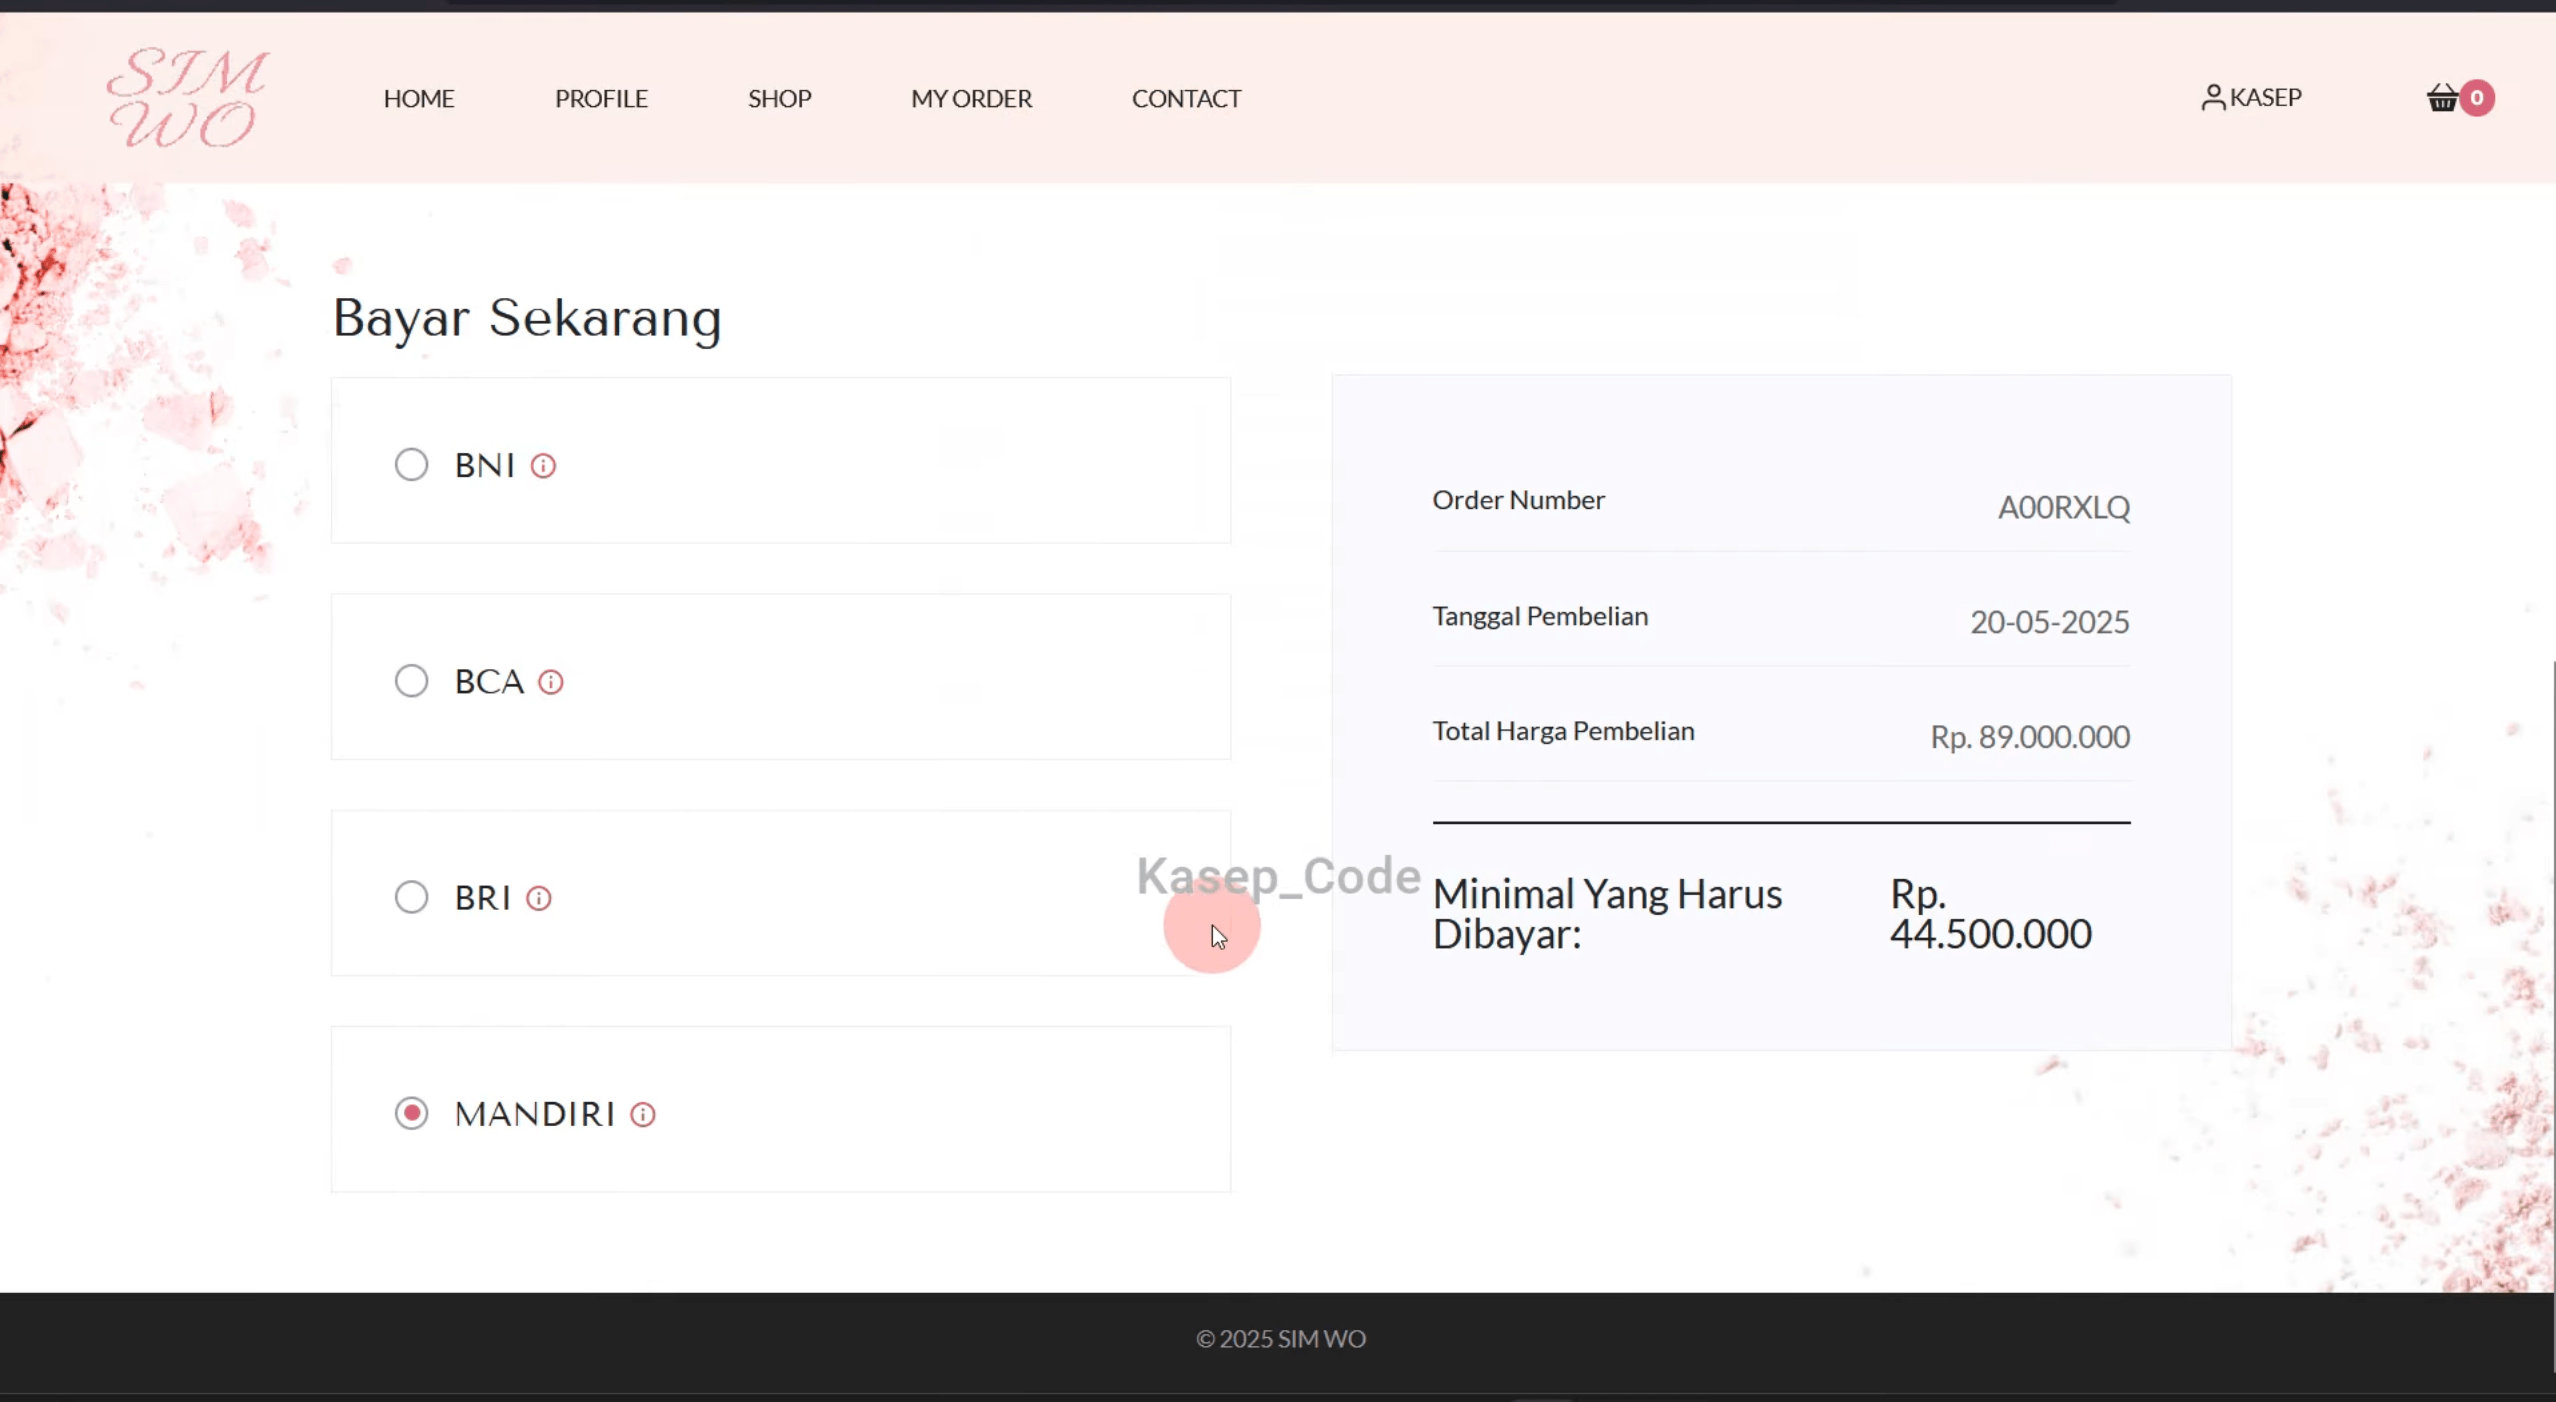The width and height of the screenshot is (2556, 1402).
Task: Click the SIM WO logo
Action: point(188,98)
